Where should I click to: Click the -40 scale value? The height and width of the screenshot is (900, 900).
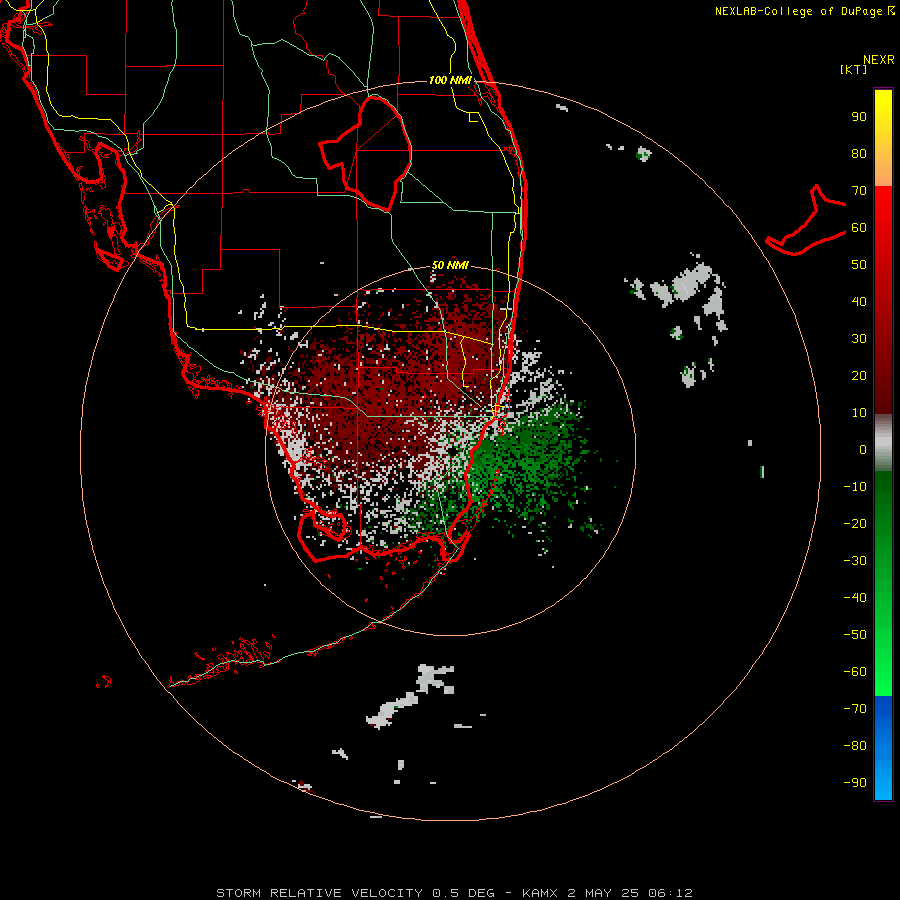[x=855, y=598]
